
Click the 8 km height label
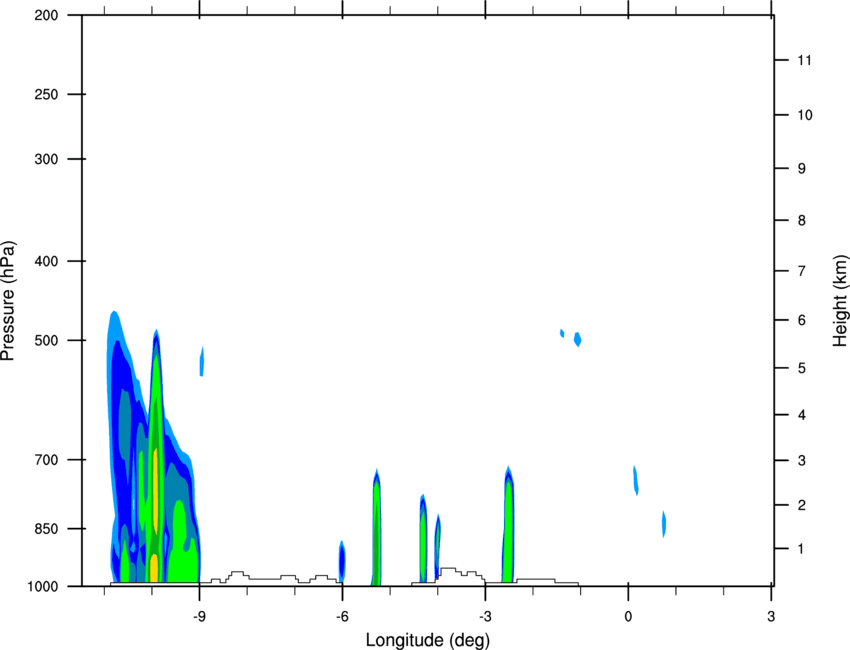click(x=802, y=220)
